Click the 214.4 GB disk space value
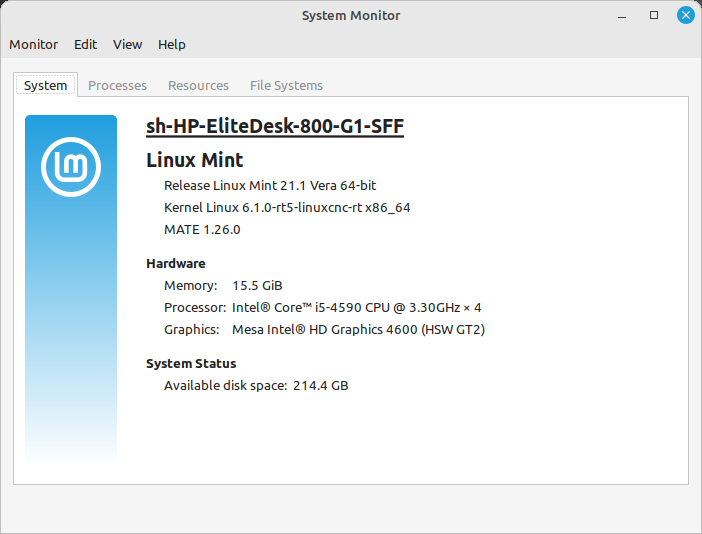 pyautogui.click(x=321, y=385)
